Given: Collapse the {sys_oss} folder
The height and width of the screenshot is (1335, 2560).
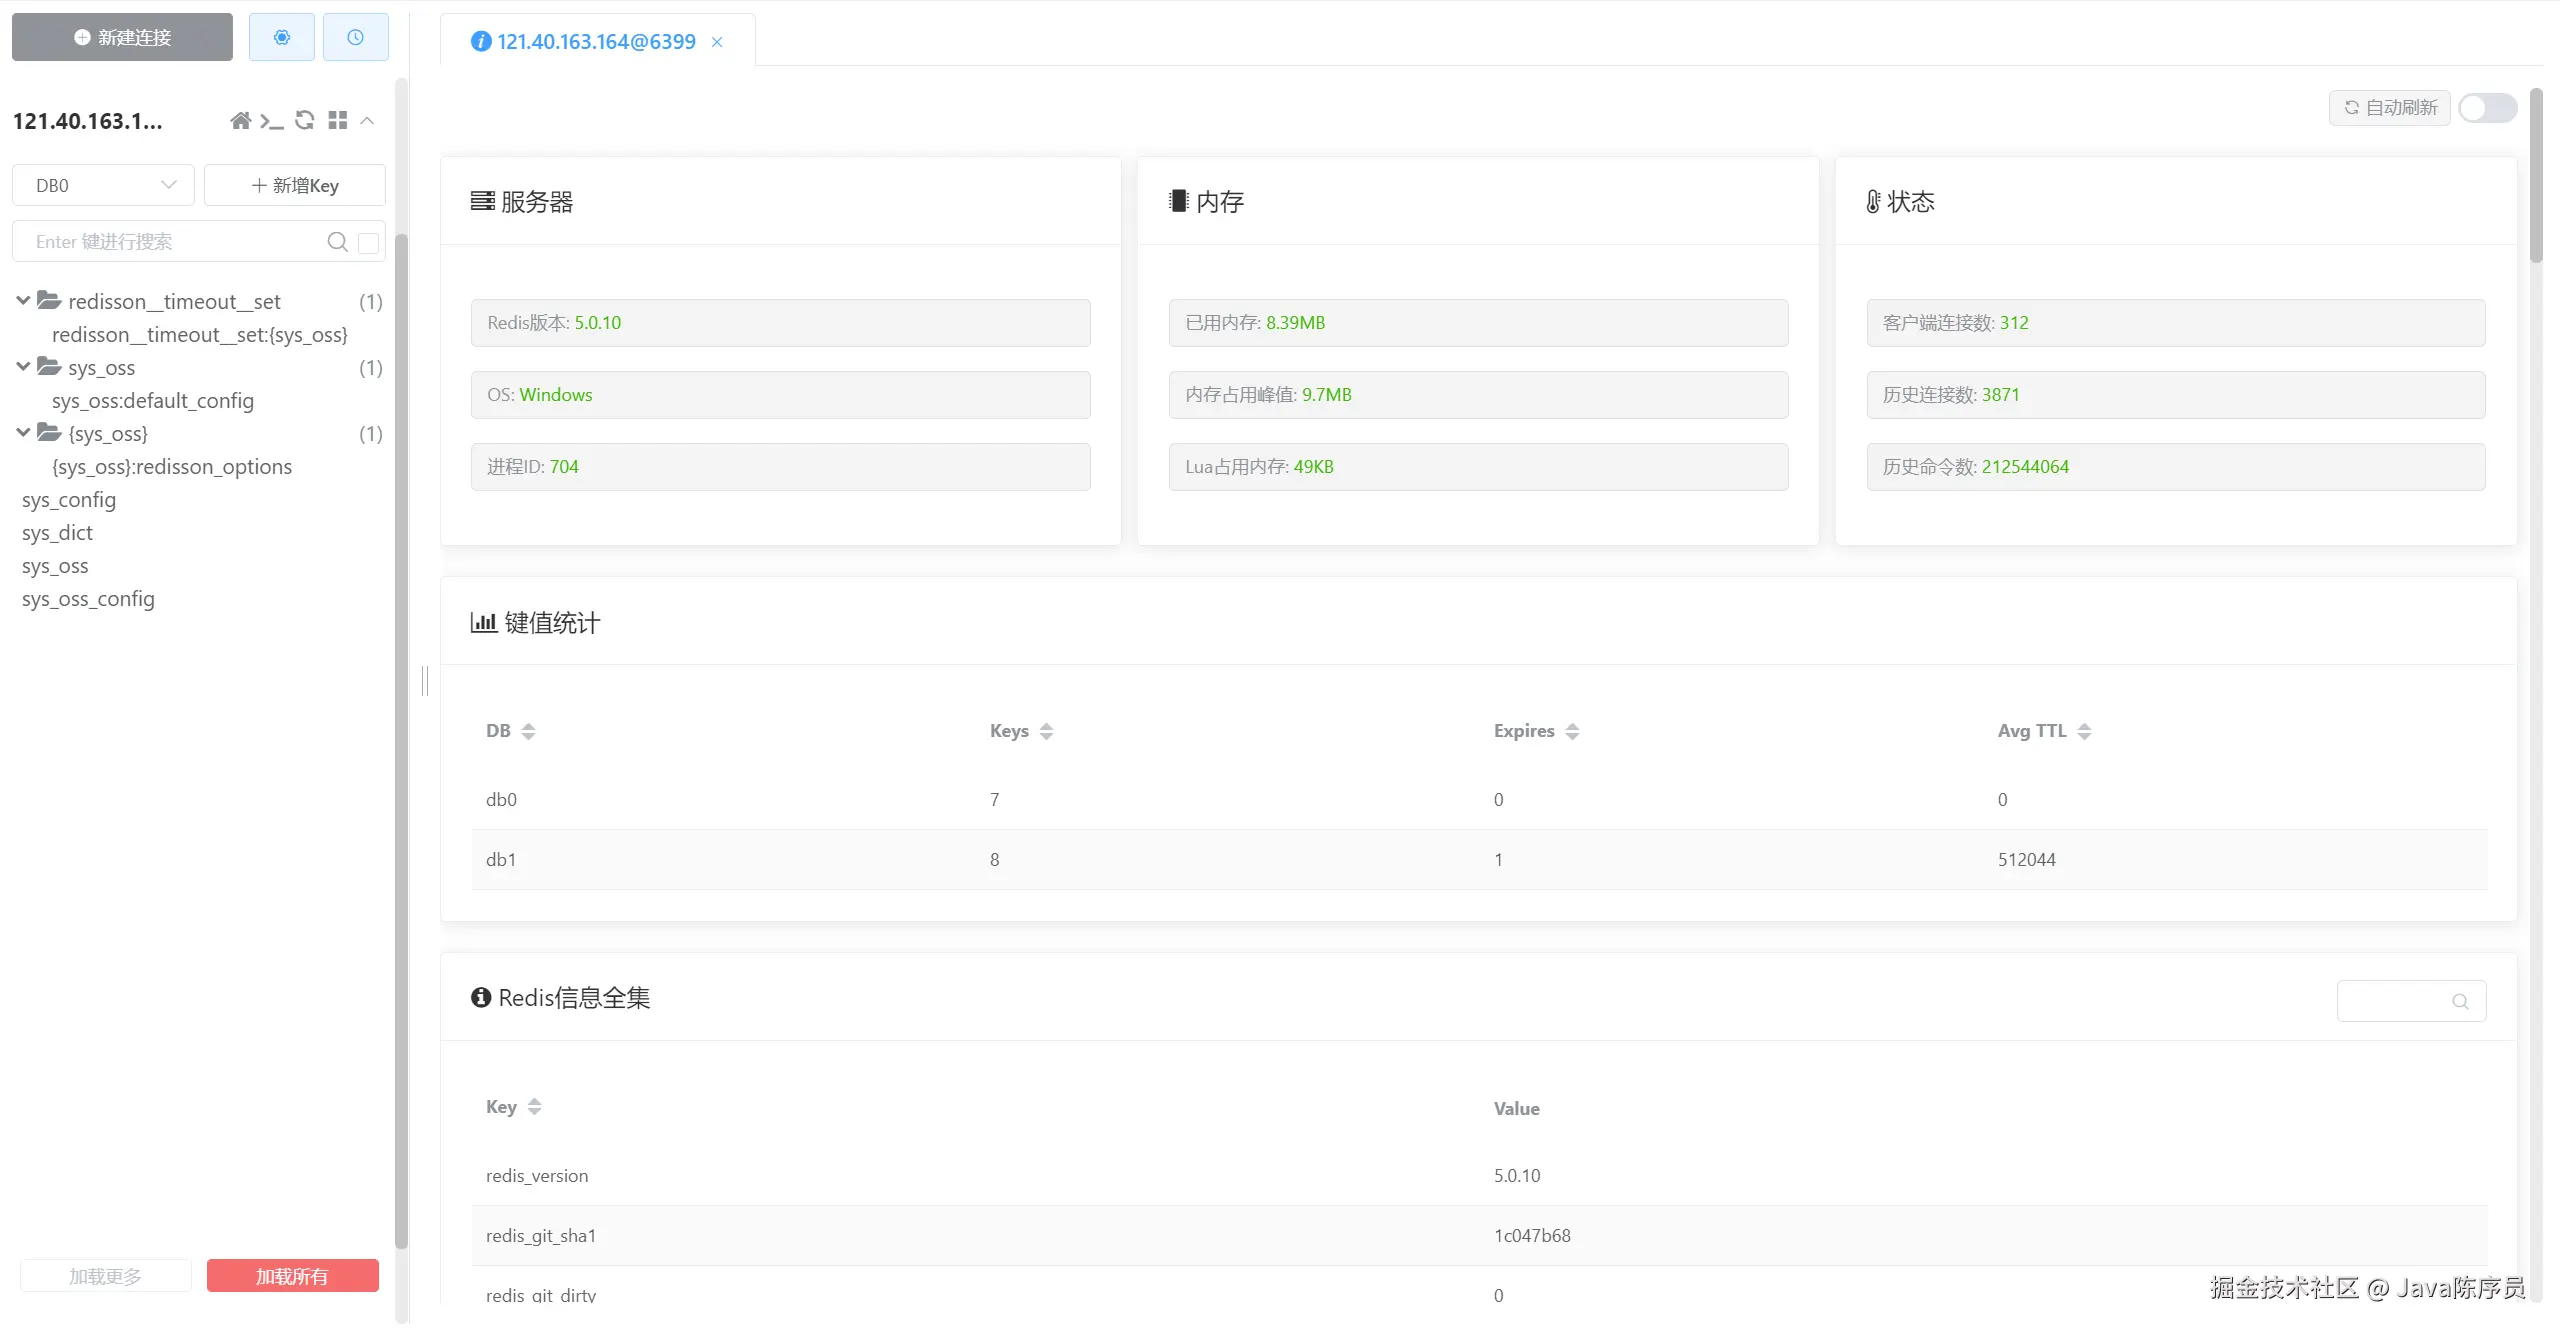Looking at the screenshot, I should click(x=23, y=433).
